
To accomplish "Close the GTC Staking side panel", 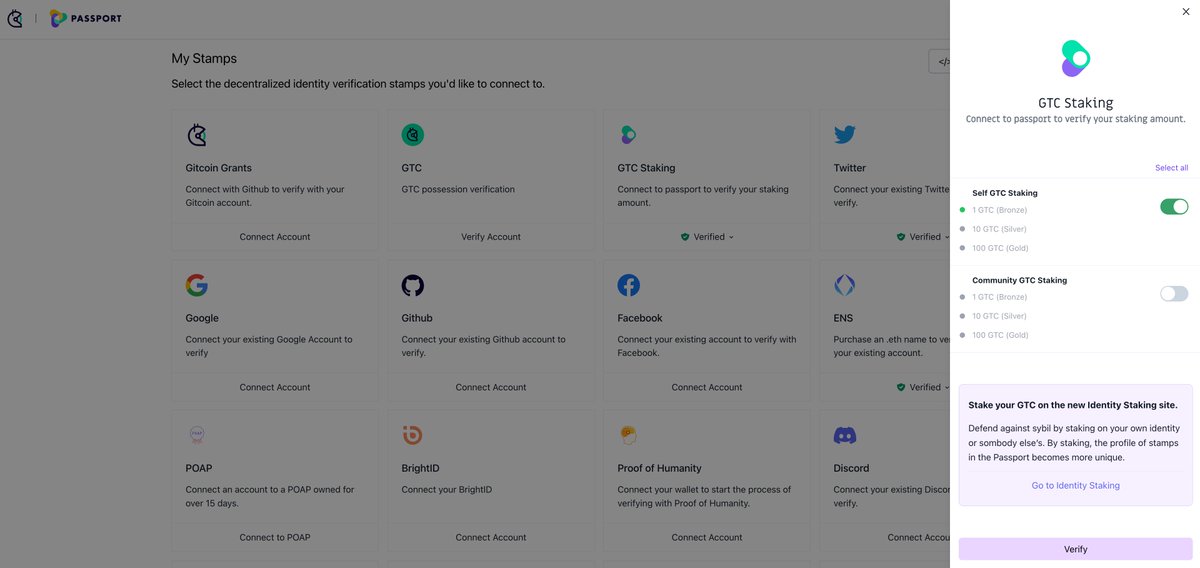I will (x=1186, y=12).
